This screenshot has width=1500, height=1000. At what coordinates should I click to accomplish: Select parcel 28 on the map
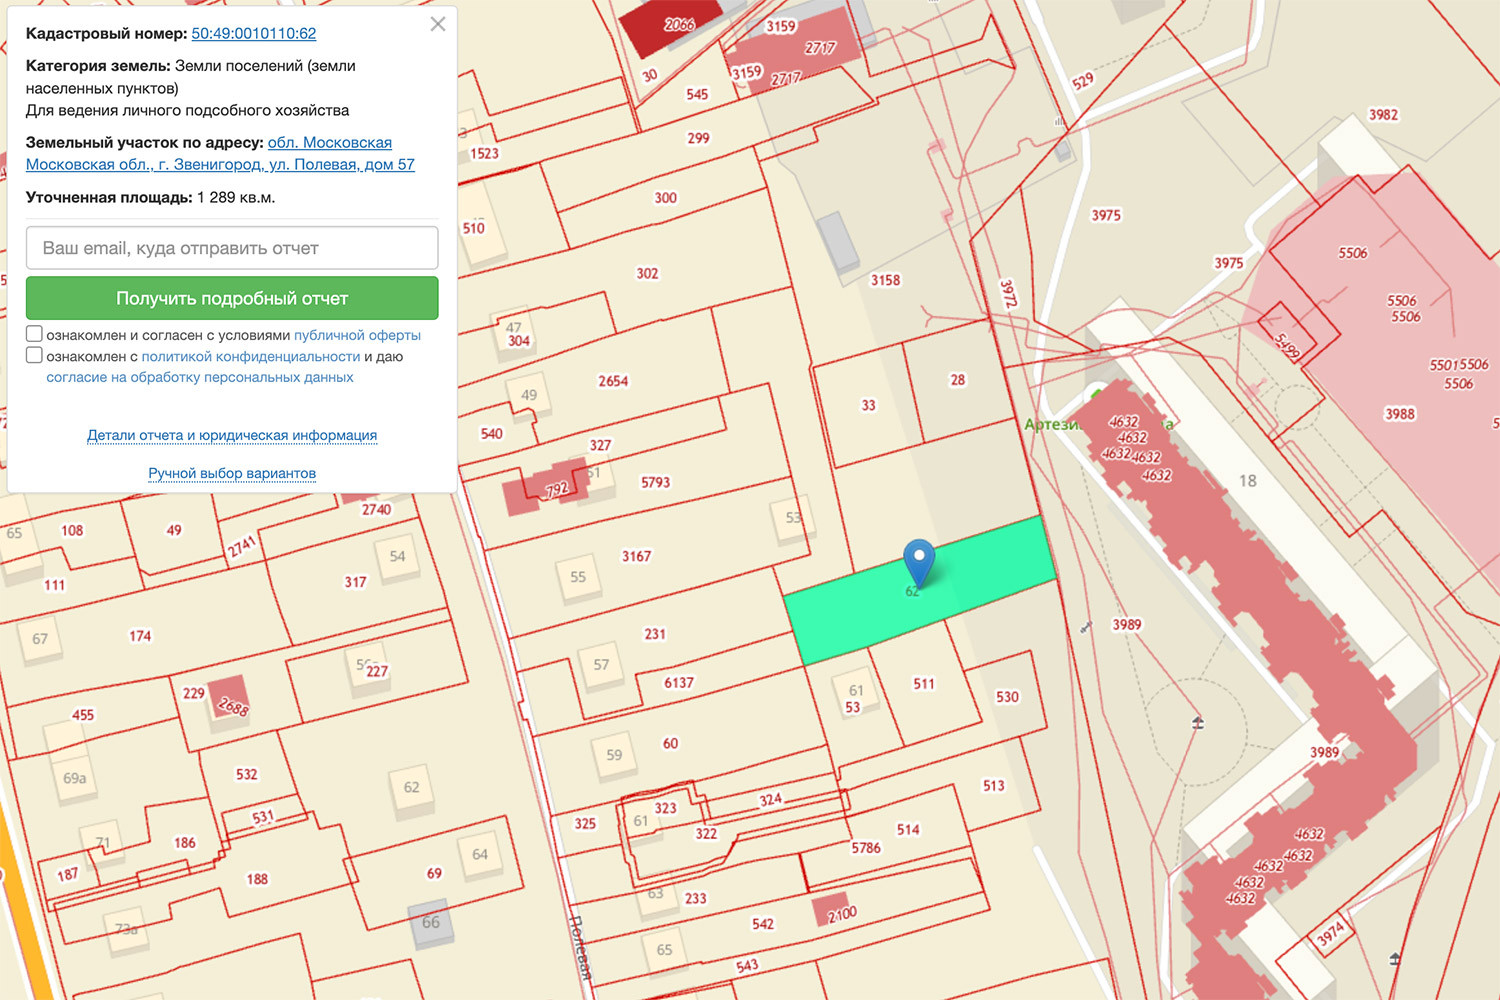(958, 380)
